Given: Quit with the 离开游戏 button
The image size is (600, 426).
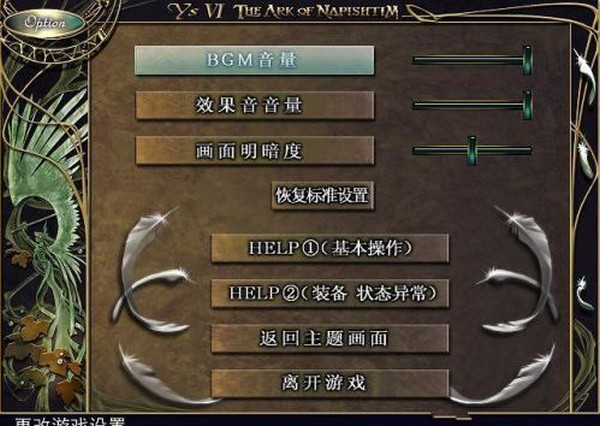Looking at the screenshot, I should (x=330, y=383).
